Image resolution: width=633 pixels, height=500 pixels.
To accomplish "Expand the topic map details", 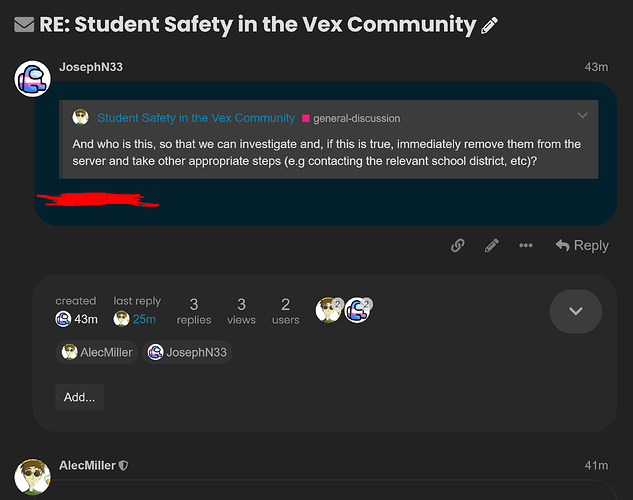I will click(575, 311).
